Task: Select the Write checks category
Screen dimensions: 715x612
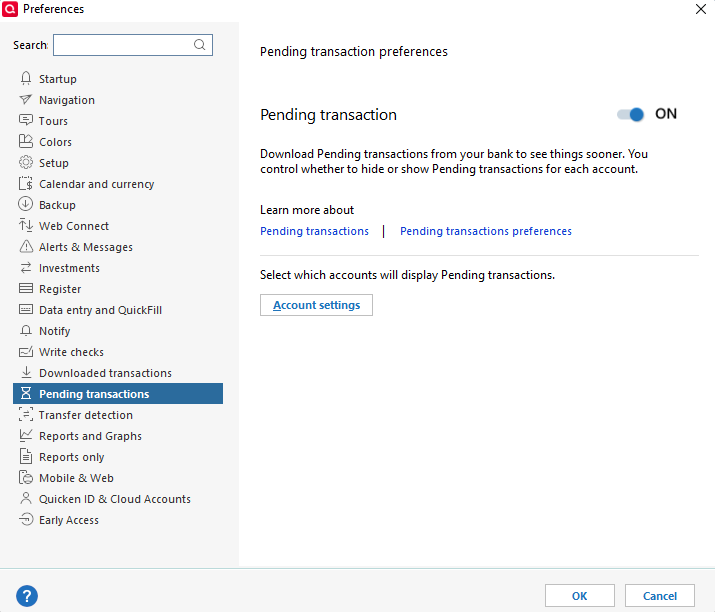Action: pos(72,352)
